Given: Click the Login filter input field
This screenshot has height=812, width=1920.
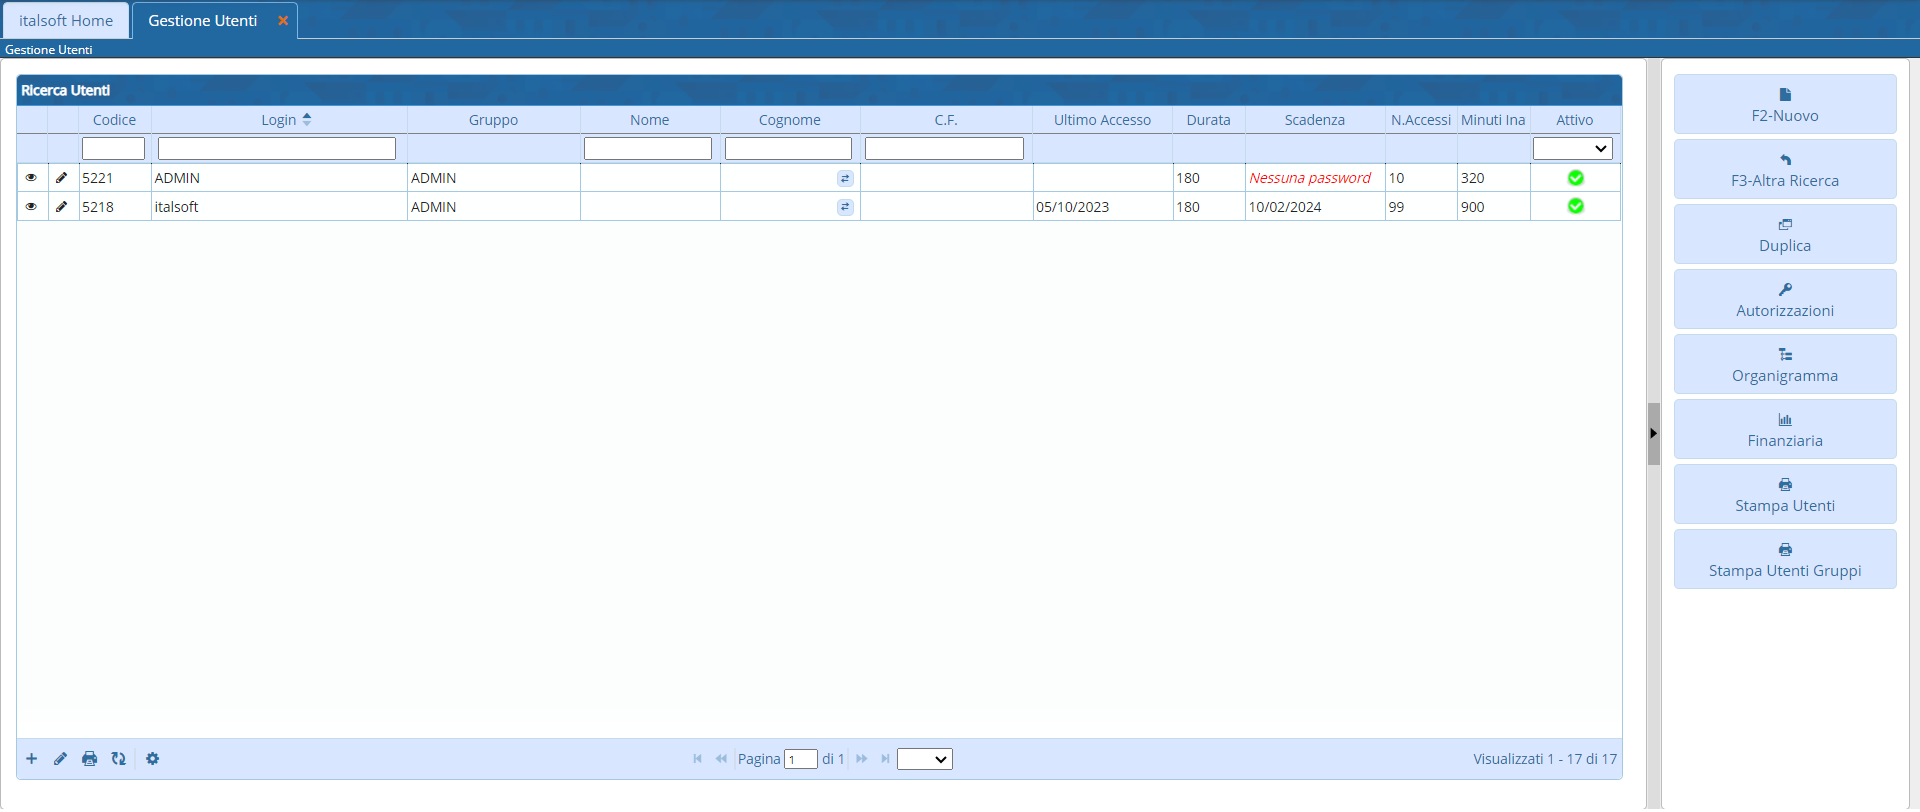Looking at the screenshot, I should [x=277, y=149].
